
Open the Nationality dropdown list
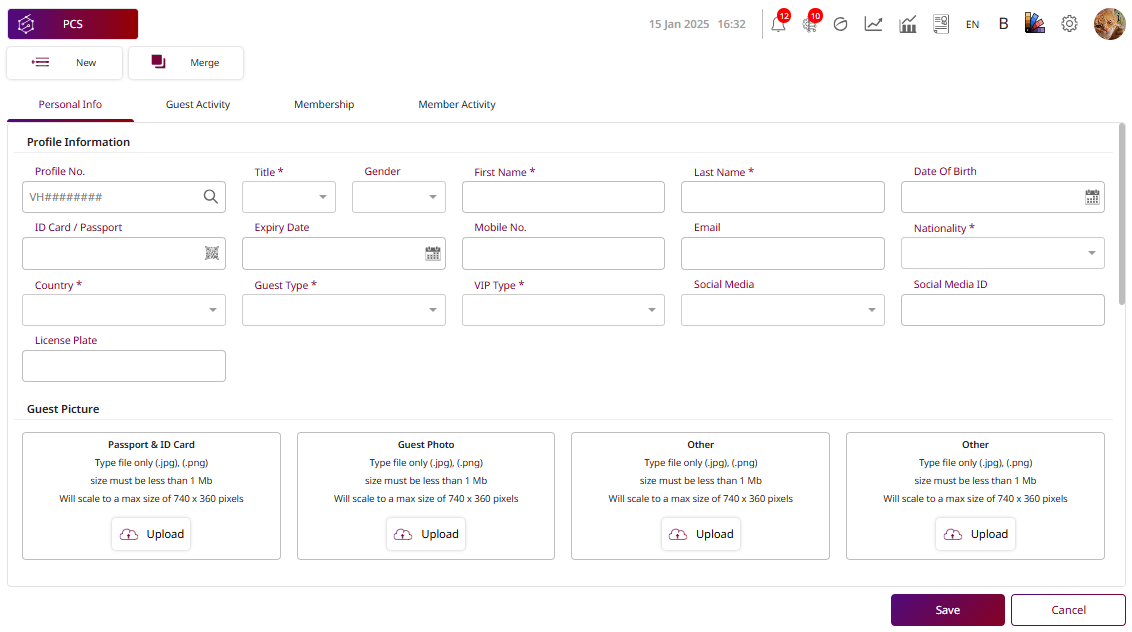point(1002,254)
